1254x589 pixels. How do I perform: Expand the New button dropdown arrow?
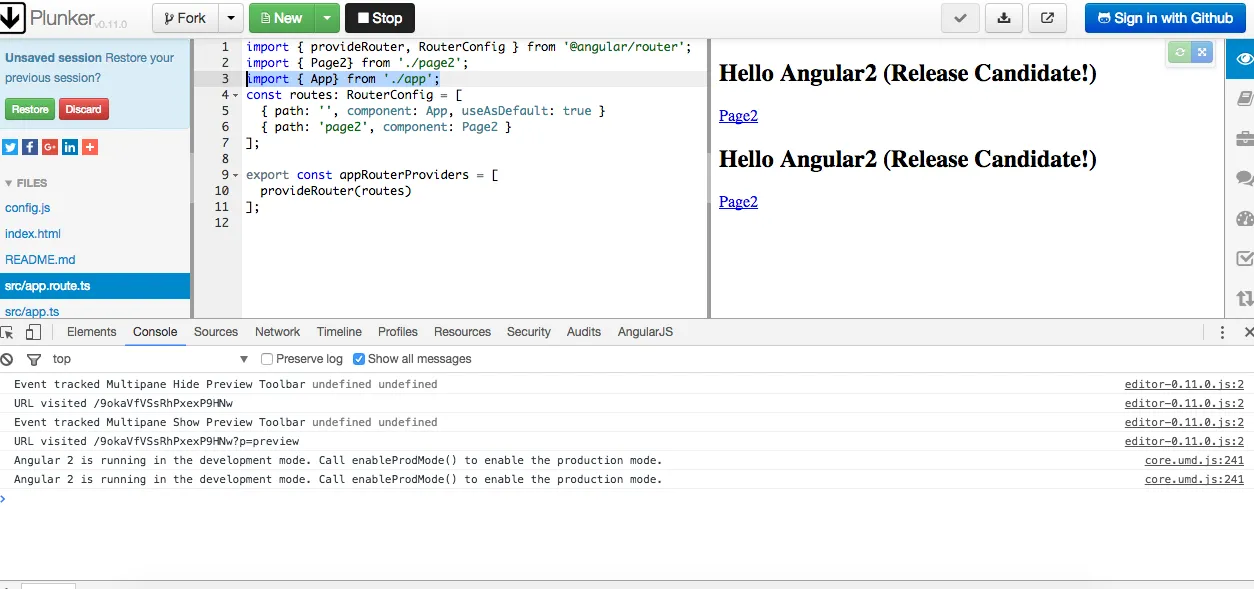tap(327, 18)
